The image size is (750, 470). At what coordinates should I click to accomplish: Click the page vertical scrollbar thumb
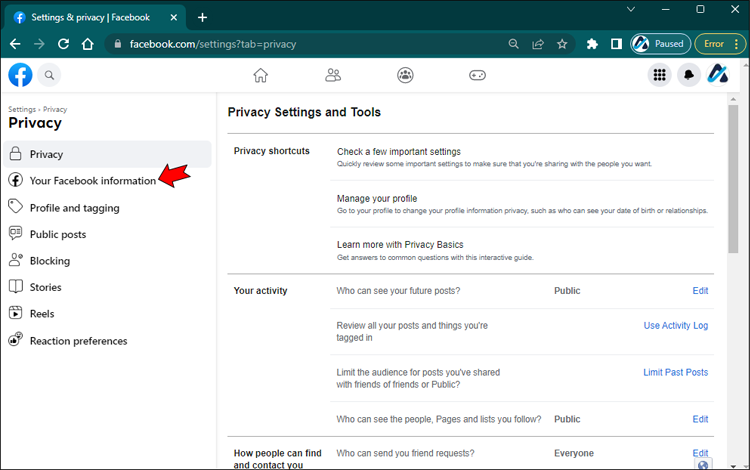pos(733,179)
